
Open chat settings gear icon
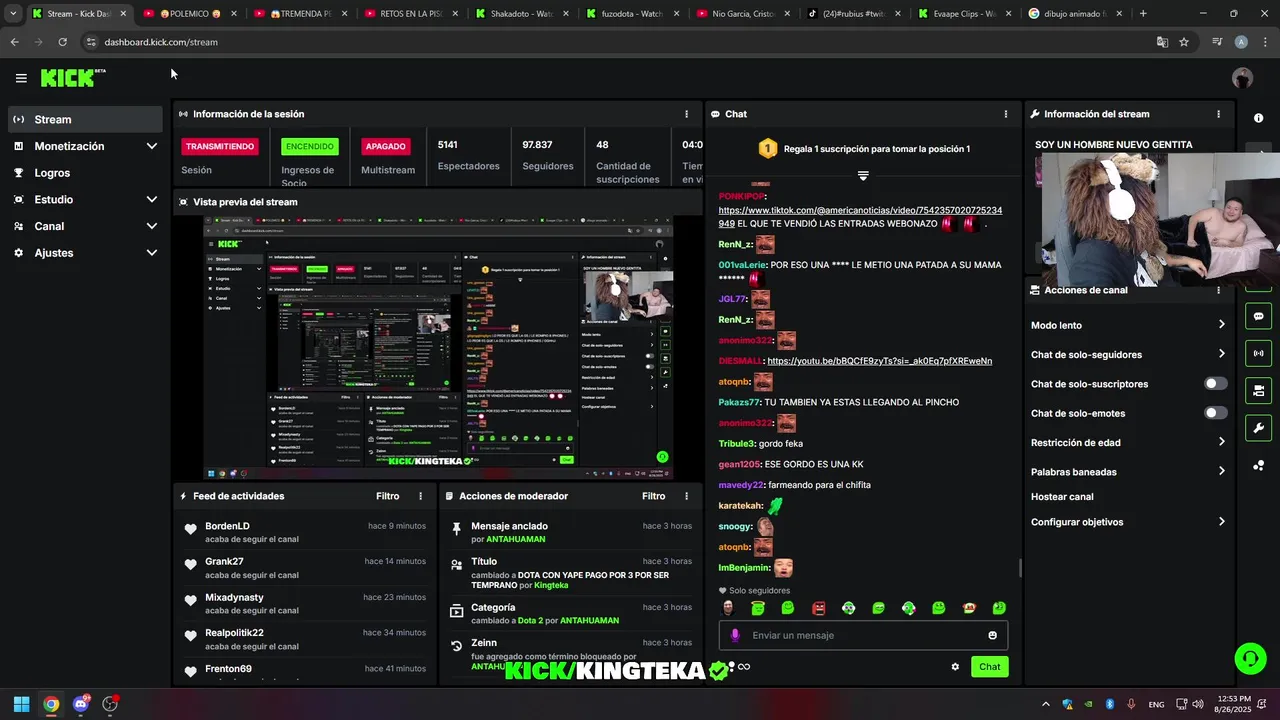[955, 667]
